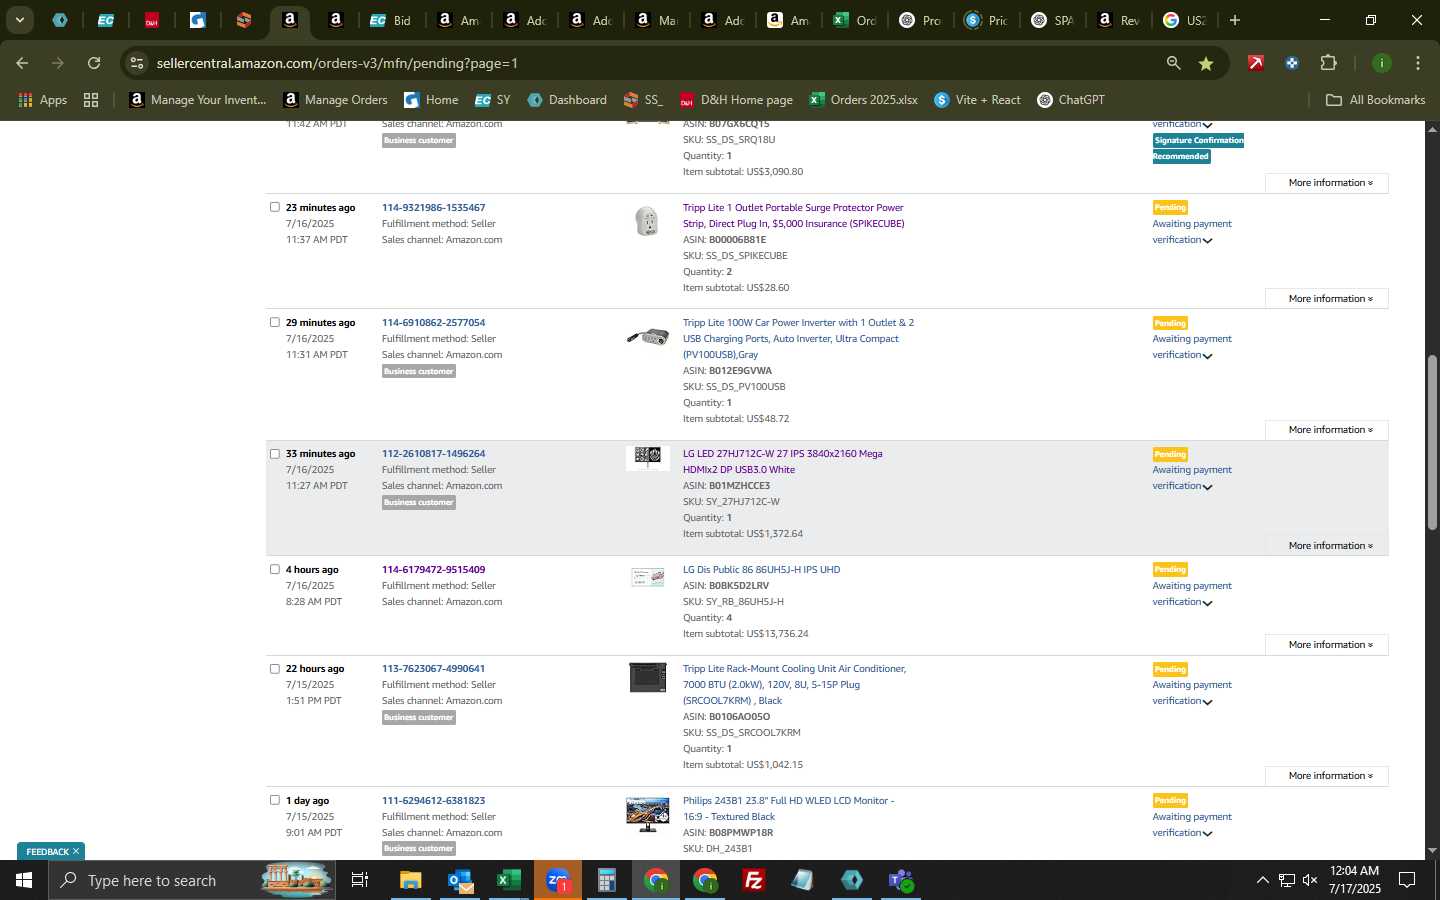Open Outlook from the taskbar
The height and width of the screenshot is (900, 1440).
(460, 880)
